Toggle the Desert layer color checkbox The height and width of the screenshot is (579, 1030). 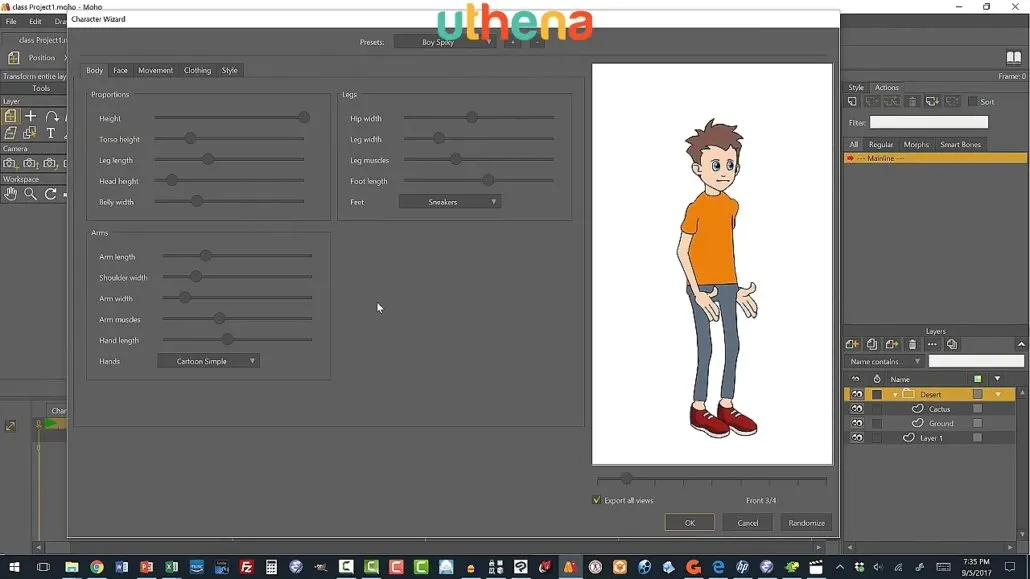pyautogui.click(x=977, y=394)
